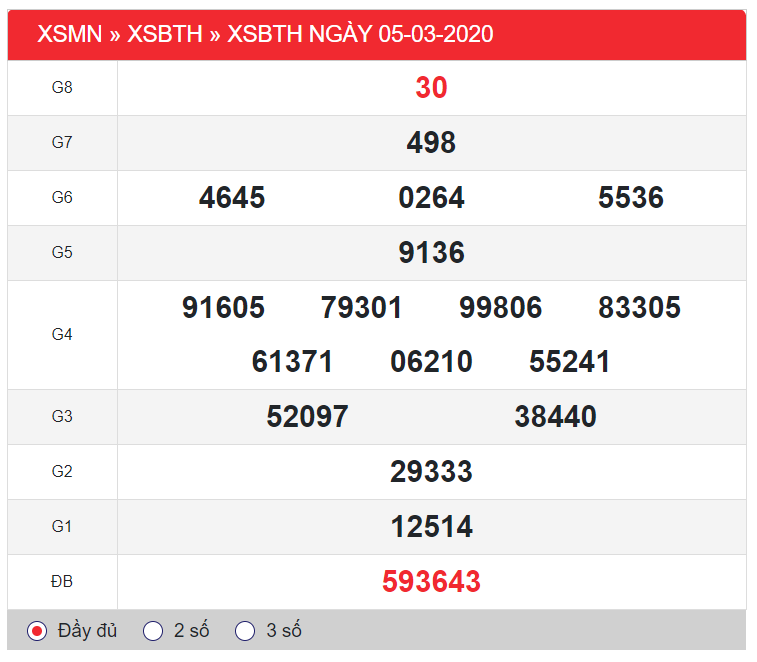Image resolution: width=757 pixels, height=662 pixels.
Task: Click G4 number 91605
Action: tap(223, 308)
